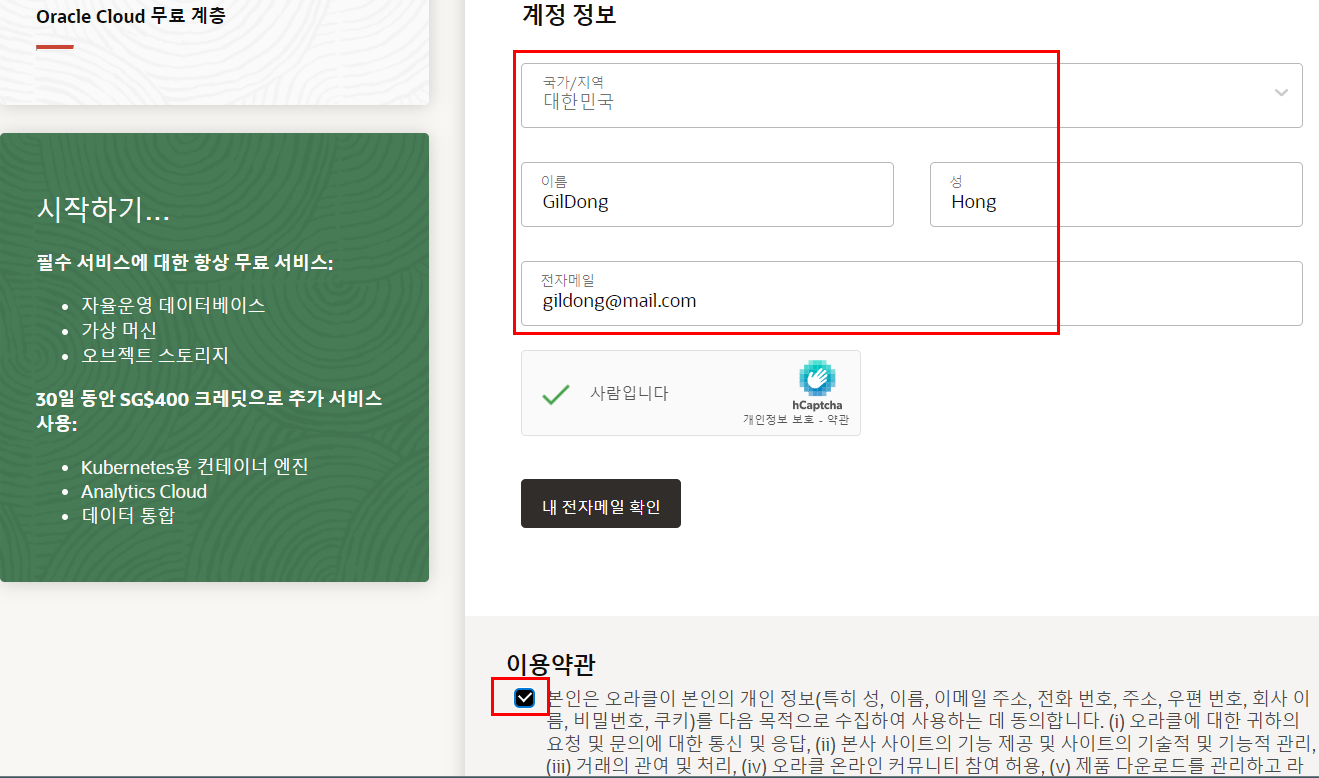Image resolution: width=1319 pixels, height=778 pixels.
Task: Click the 이름 first name field
Action: coord(707,194)
